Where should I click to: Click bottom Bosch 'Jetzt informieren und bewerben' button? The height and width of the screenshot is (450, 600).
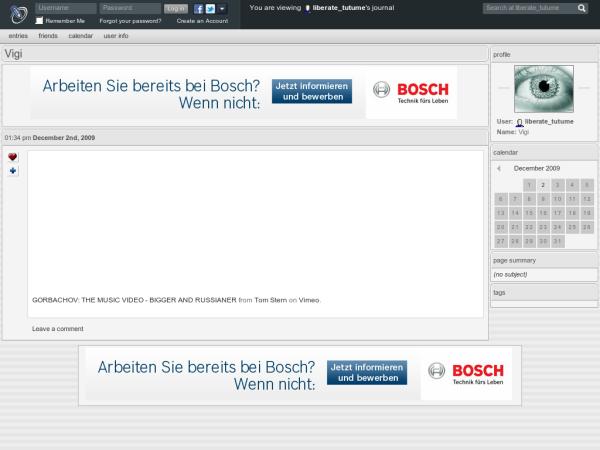[367, 373]
